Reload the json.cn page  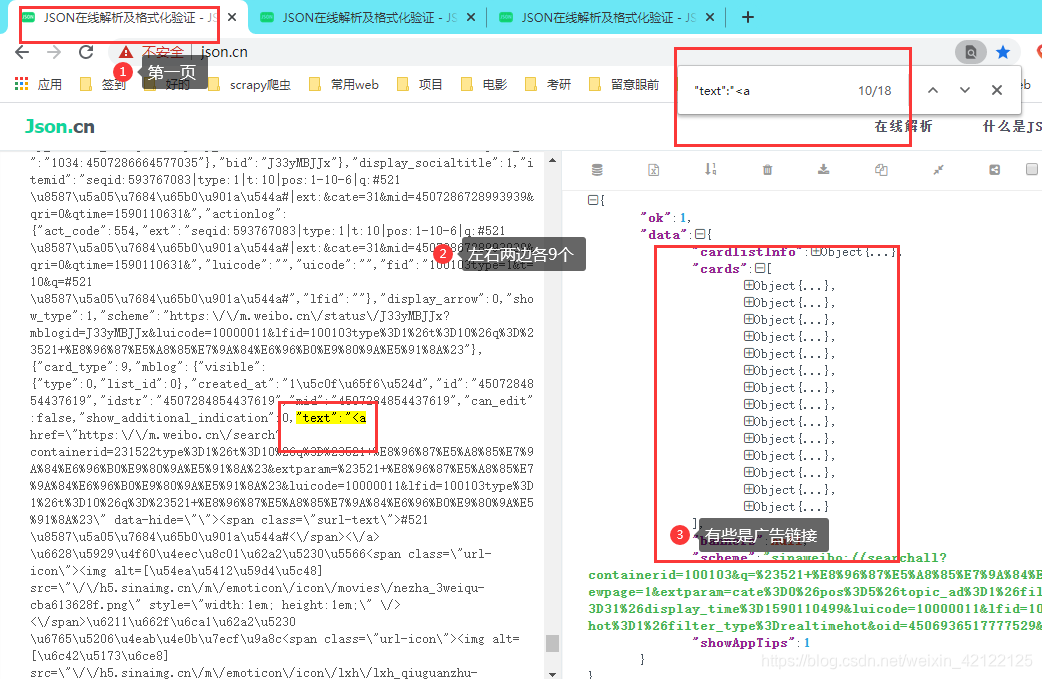tap(86, 52)
